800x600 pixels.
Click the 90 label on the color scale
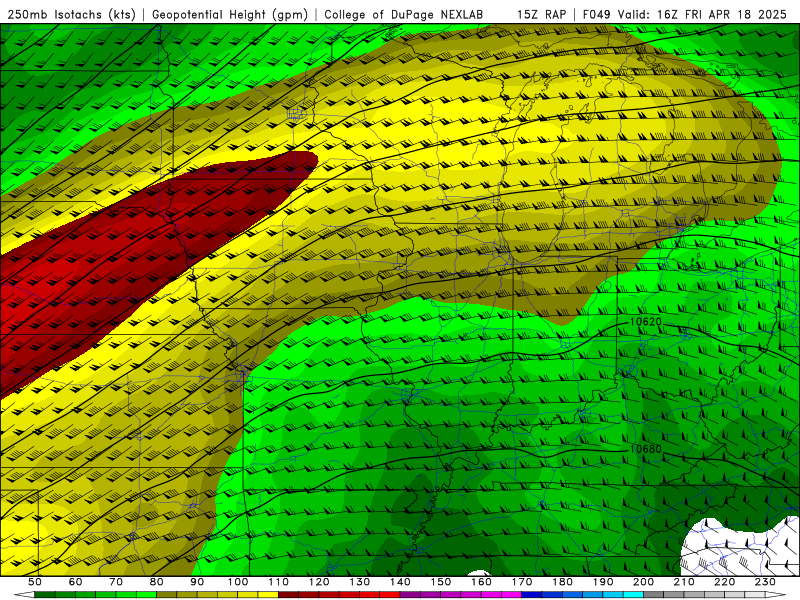pyautogui.click(x=197, y=582)
